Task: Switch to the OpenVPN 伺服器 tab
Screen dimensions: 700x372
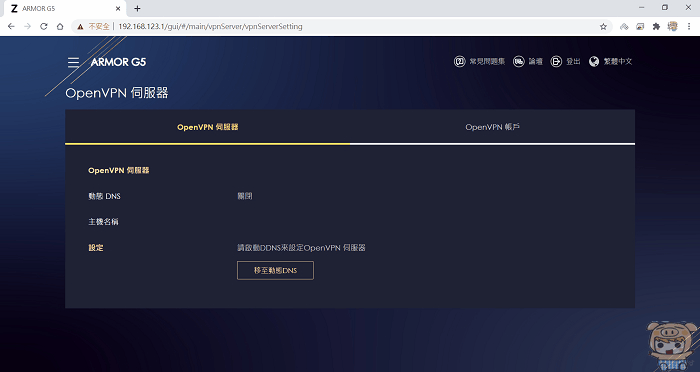Action: tap(208, 127)
